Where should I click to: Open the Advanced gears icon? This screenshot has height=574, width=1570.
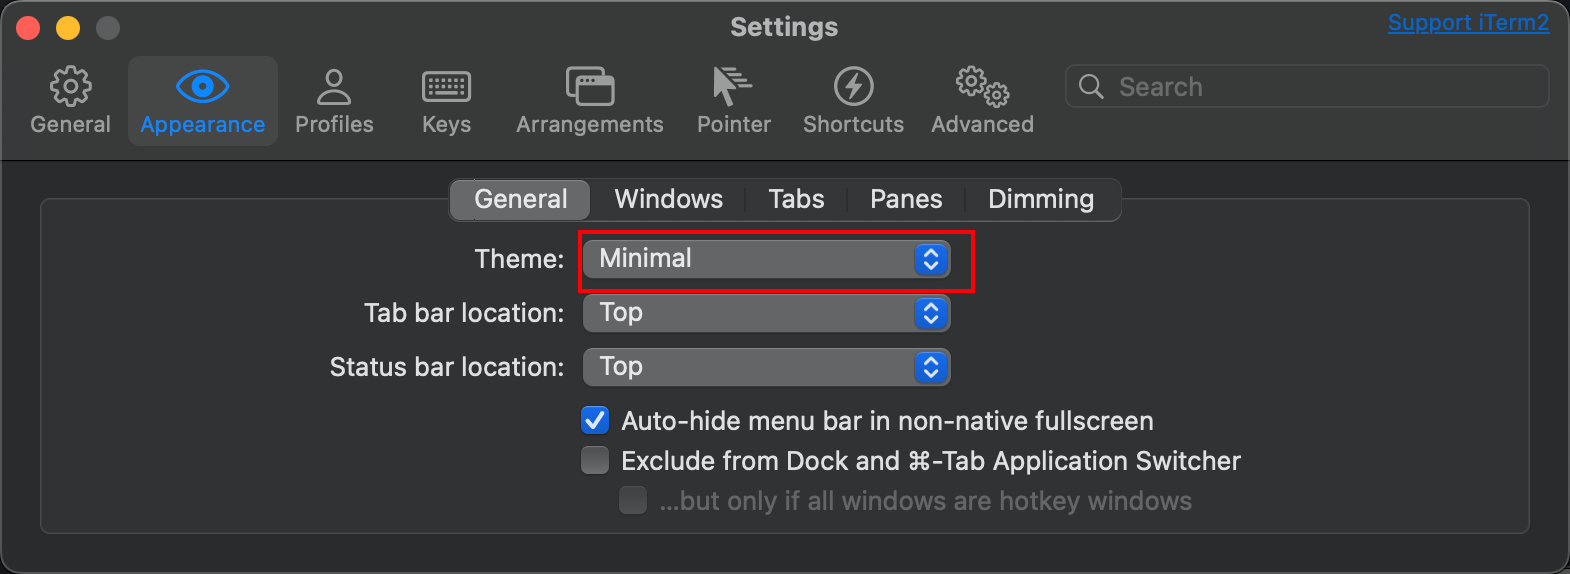click(x=982, y=87)
